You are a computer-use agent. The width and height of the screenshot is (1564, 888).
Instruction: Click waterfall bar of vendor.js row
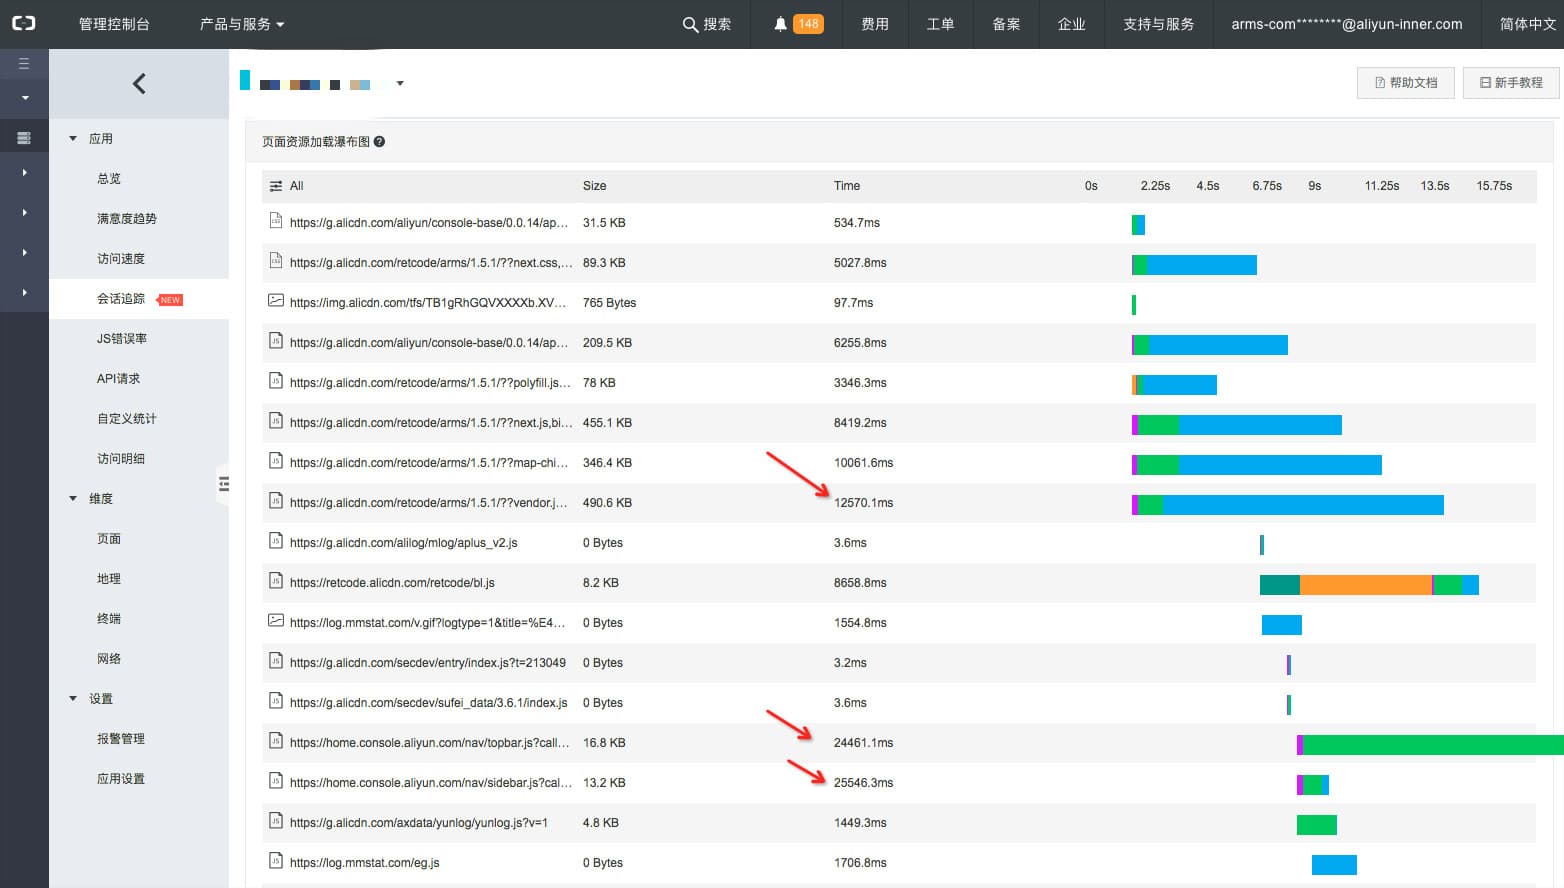coord(1288,505)
